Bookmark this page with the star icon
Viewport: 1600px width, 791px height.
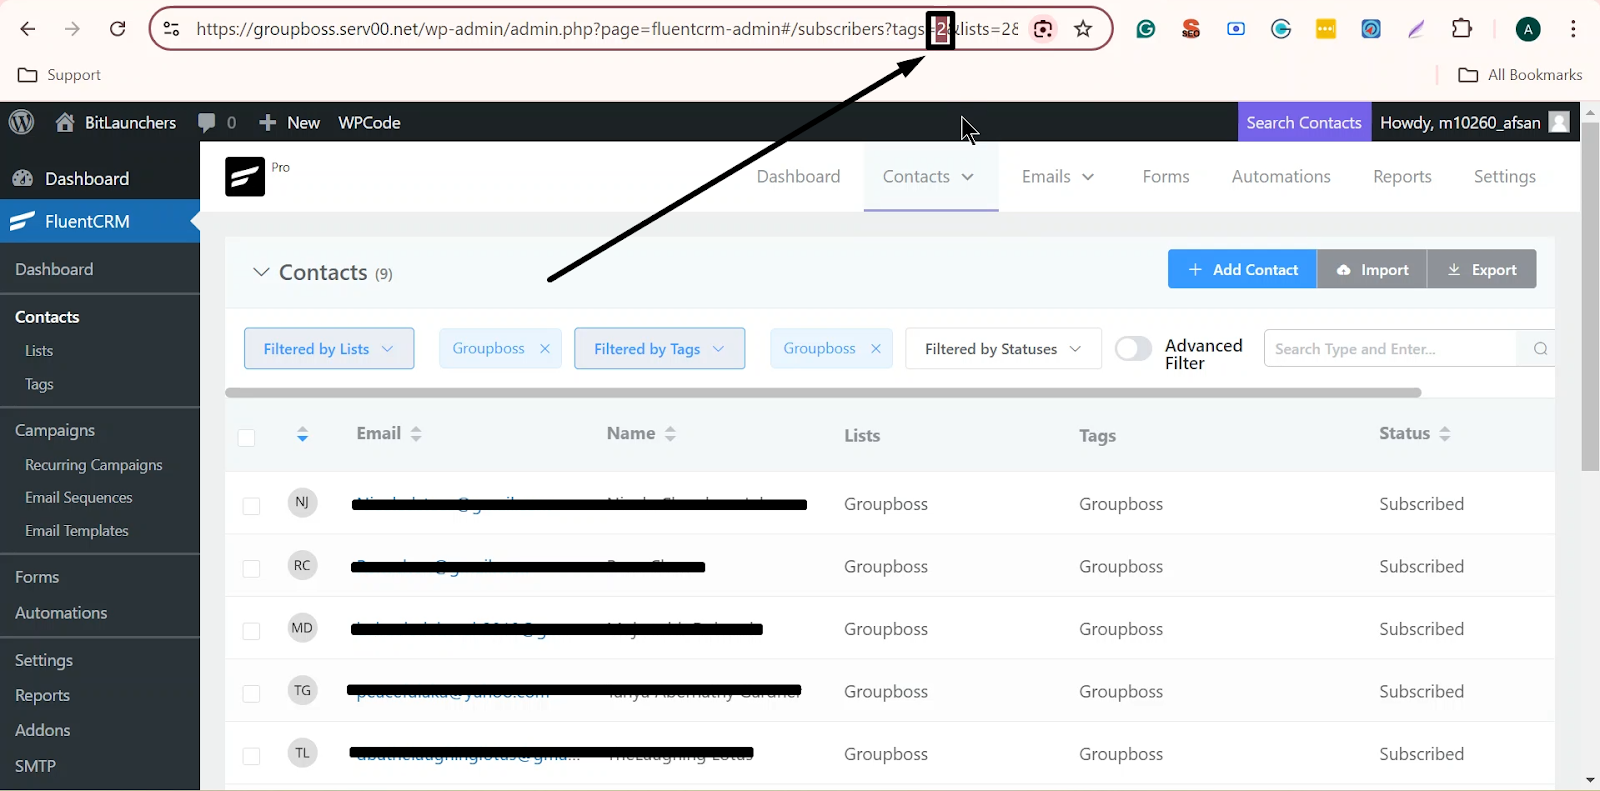pos(1083,29)
